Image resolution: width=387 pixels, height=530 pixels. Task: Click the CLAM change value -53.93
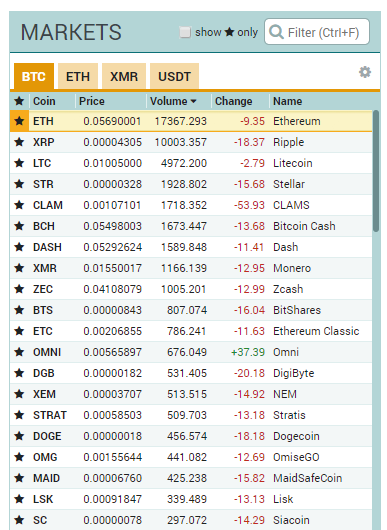click(249, 205)
